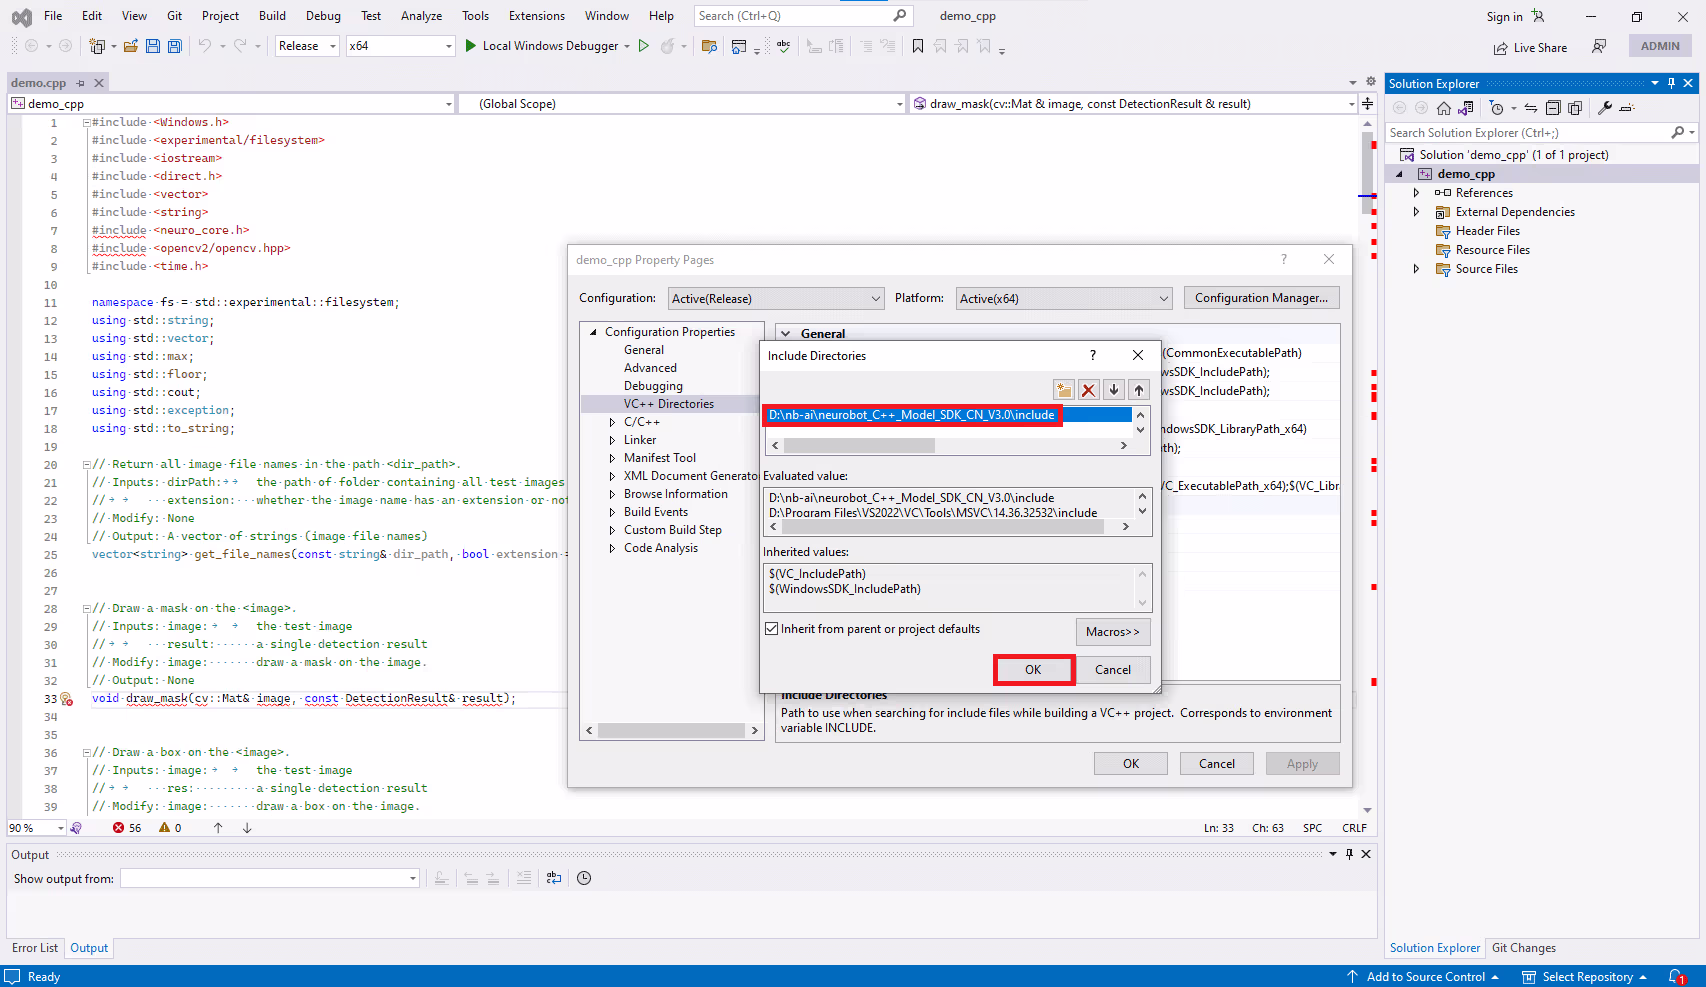Click Show All Files icon in Solution Explorer
This screenshot has width=1706, height=987.
1575,108
